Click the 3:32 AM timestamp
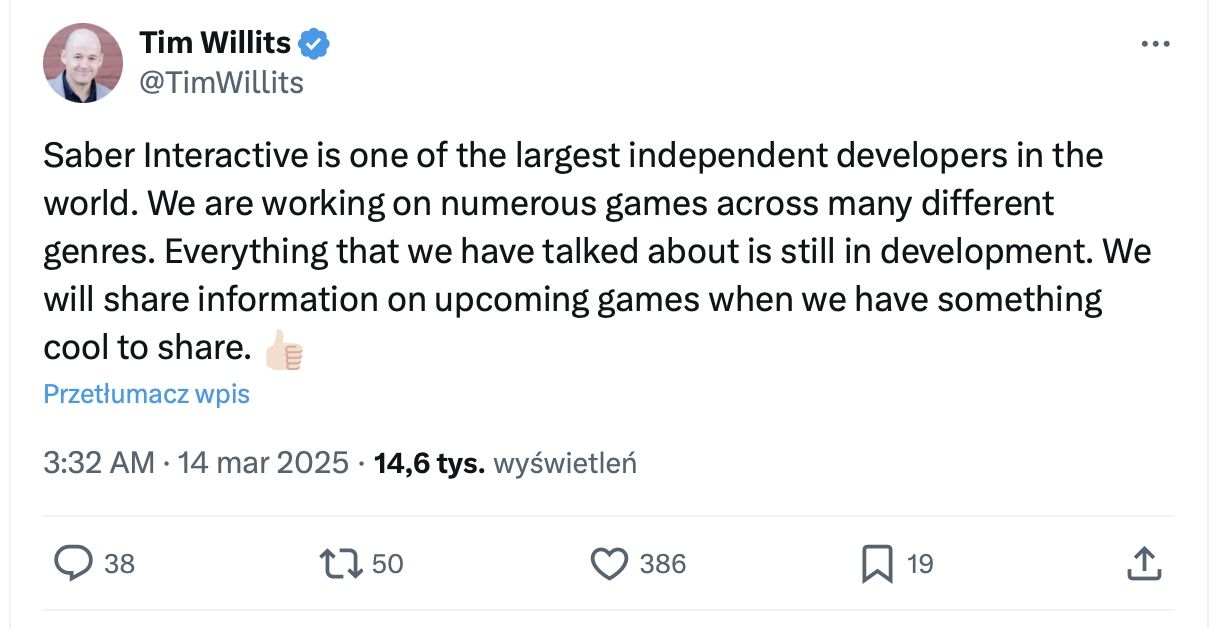Viewport: 1227px width, 629px height. coord(99,463)
